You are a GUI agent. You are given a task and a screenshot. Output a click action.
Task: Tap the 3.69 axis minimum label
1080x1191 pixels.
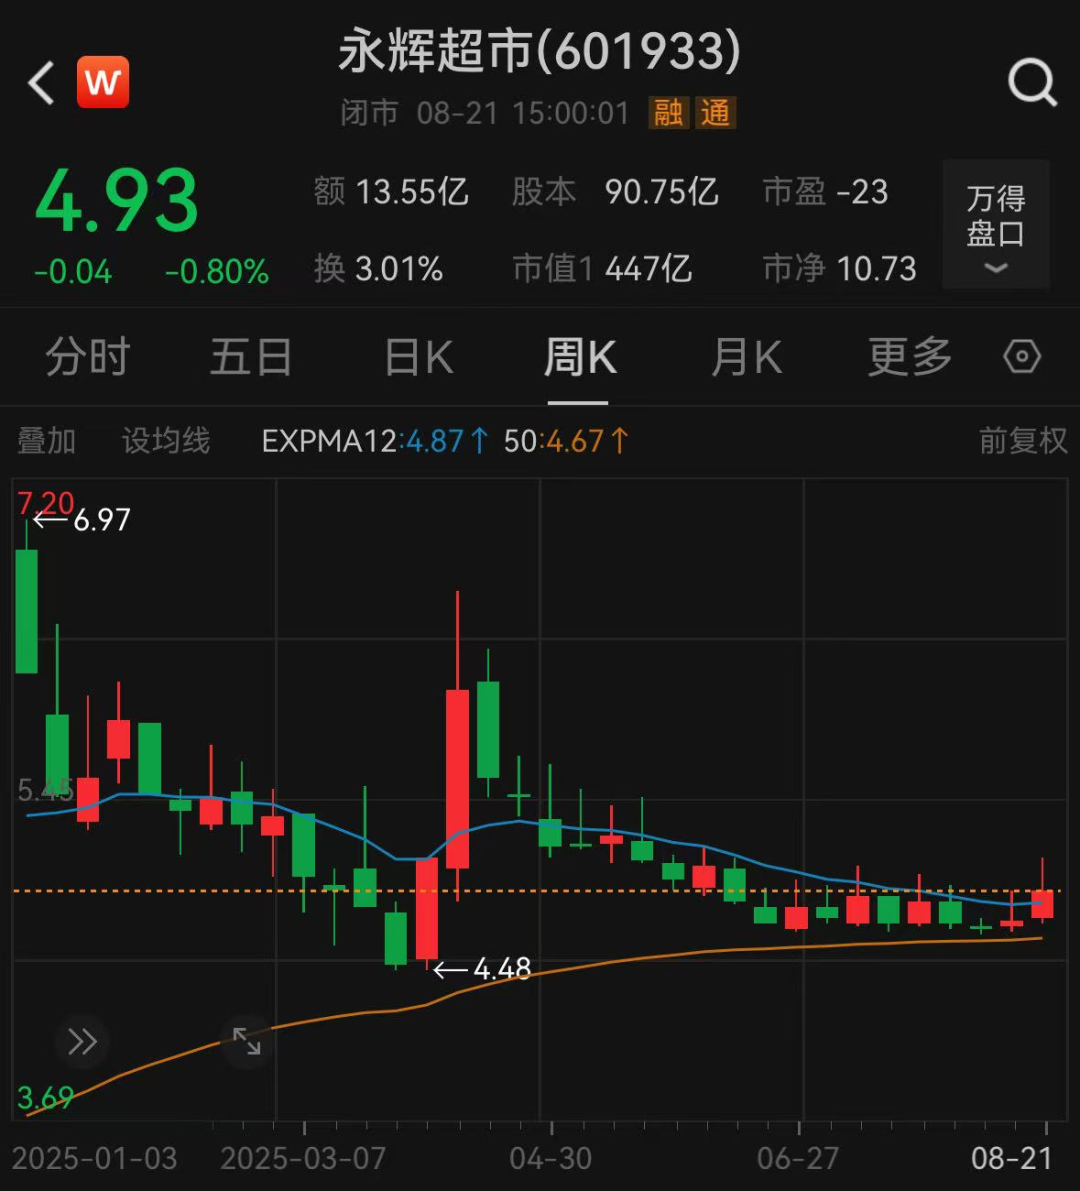[x=45, y=1098]
